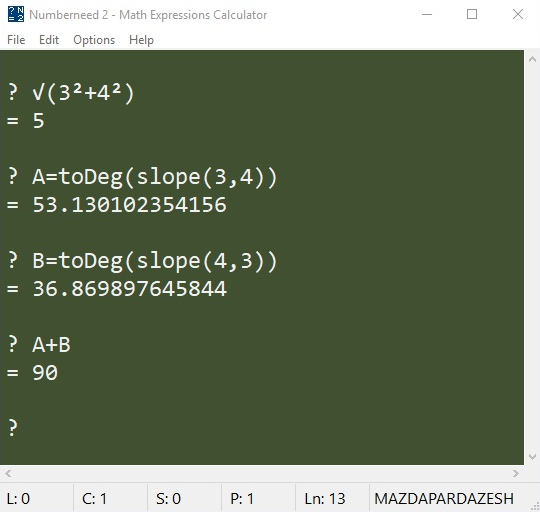540x512 pixels.
Task: Click the Numberneed app icon in title bar
Action: (16, 14)
